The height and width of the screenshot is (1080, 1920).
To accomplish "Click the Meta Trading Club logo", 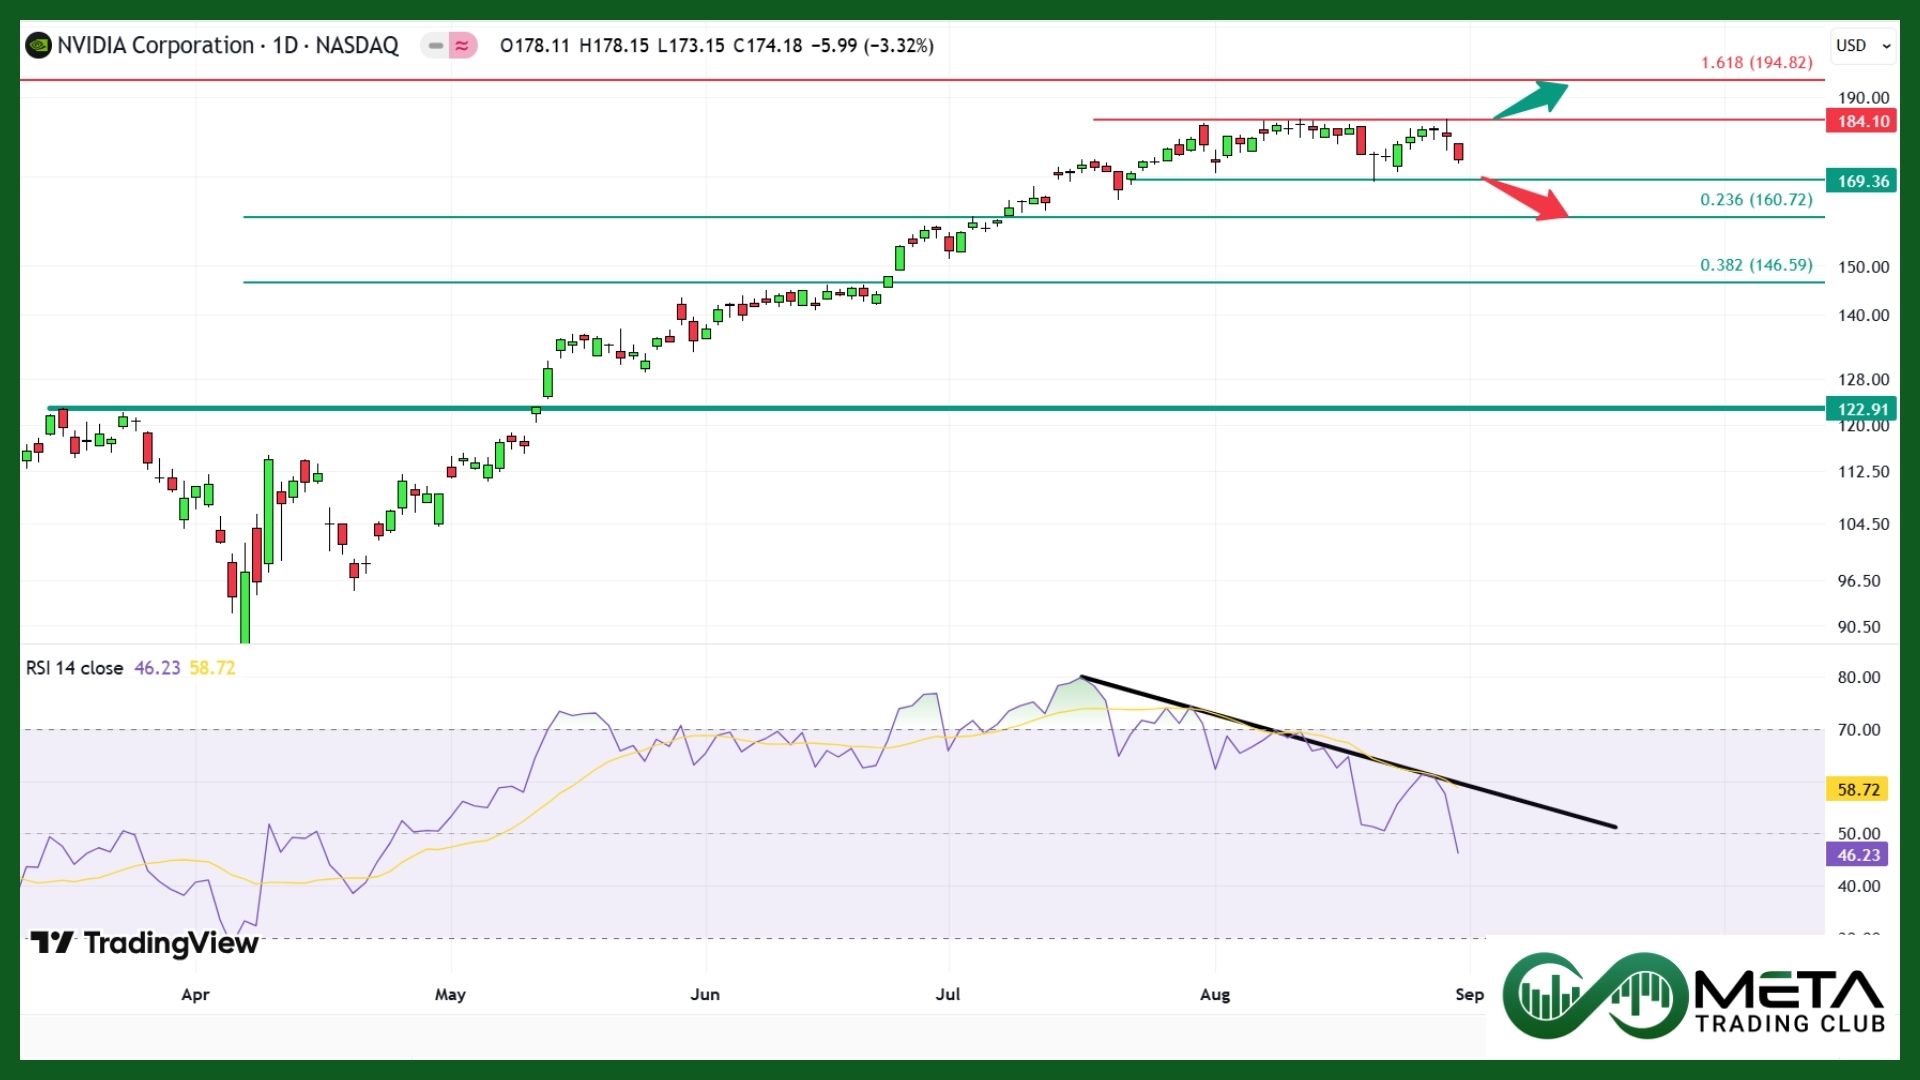I will (1693, 996).
